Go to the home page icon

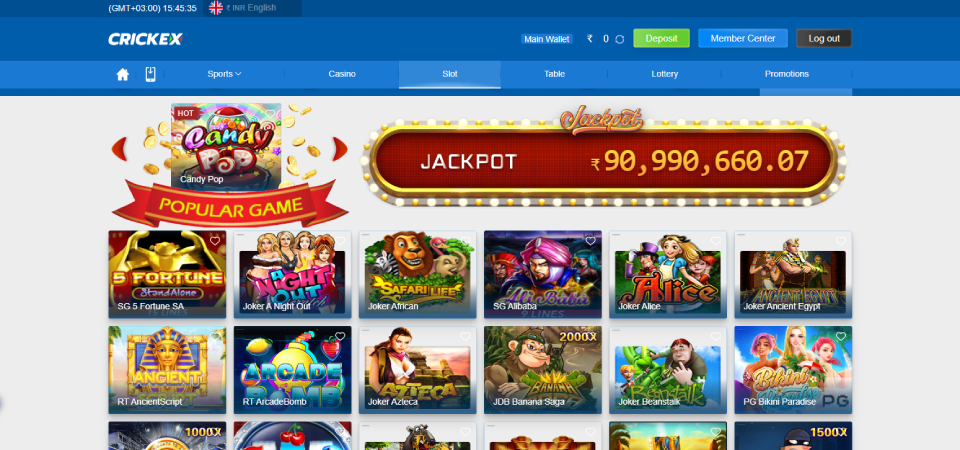tap(122, 75)
